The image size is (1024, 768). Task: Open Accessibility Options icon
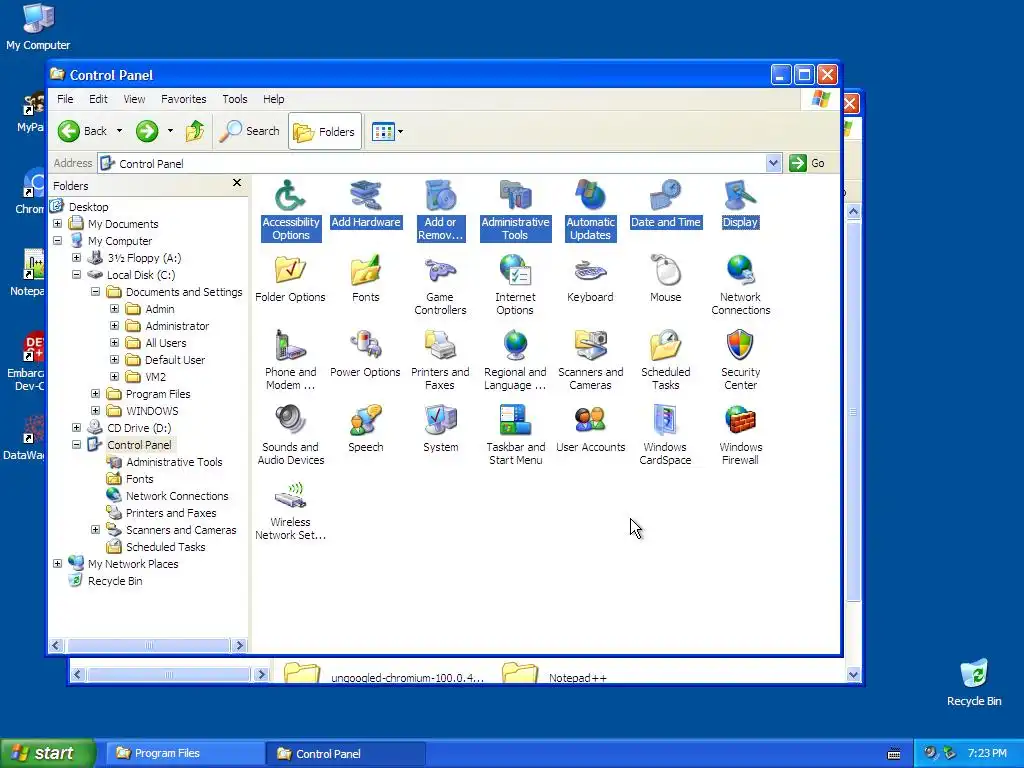click(290, 210)
